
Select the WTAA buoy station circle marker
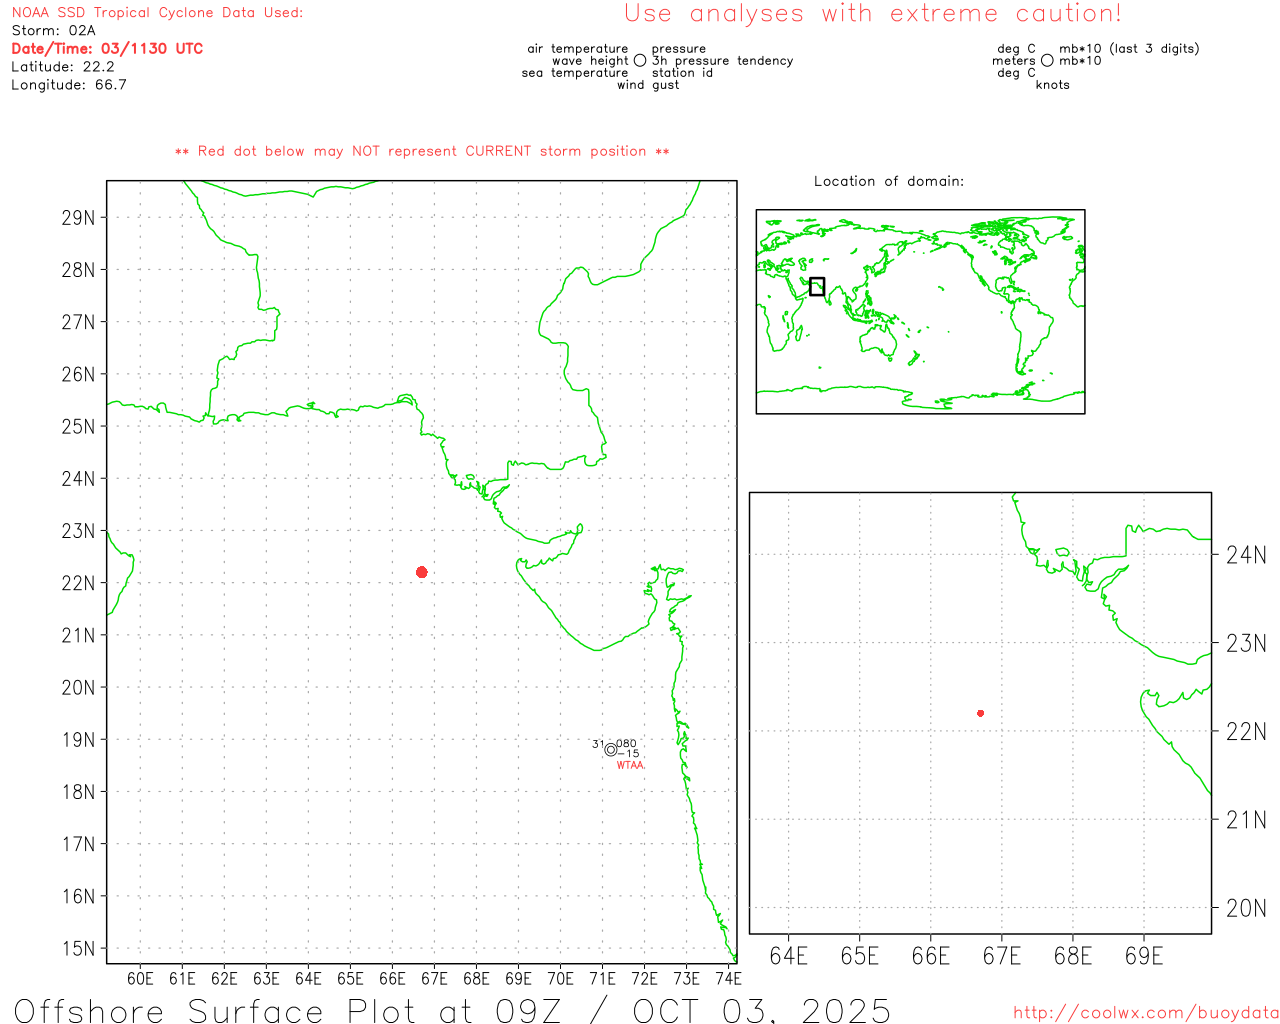click(611, 750)
